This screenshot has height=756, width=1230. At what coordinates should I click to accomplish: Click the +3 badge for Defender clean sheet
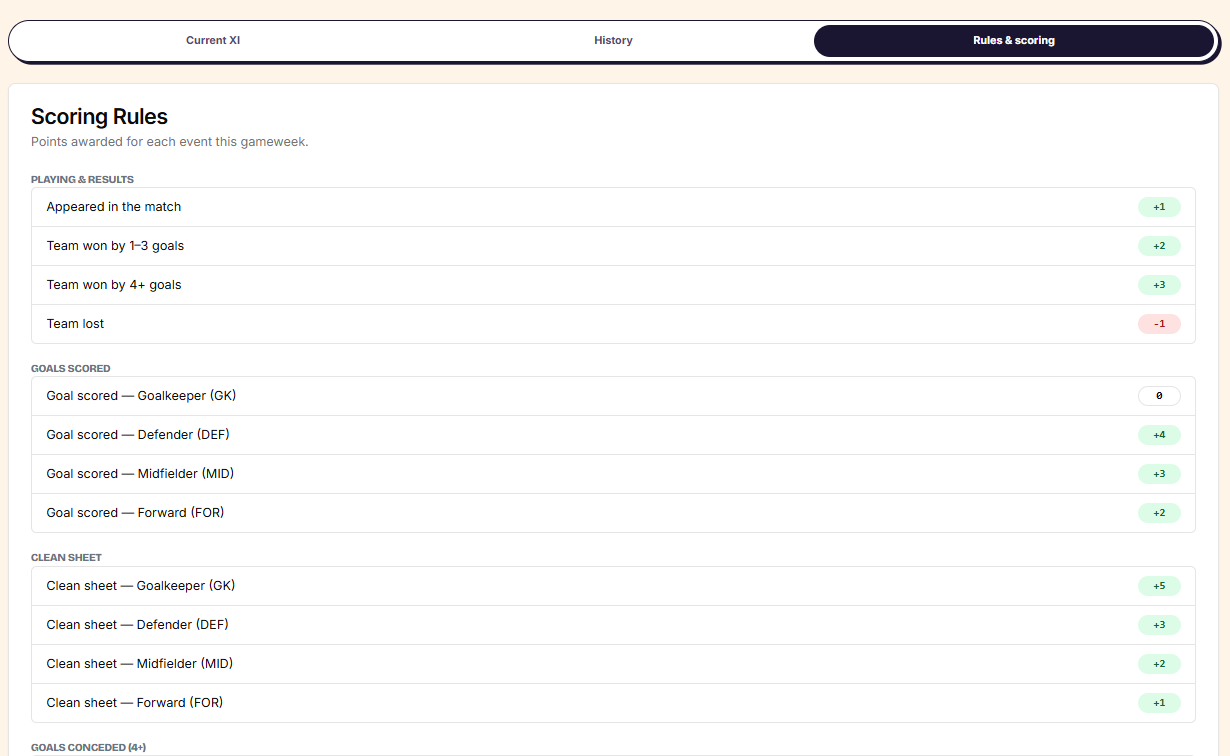point(1159,625)
